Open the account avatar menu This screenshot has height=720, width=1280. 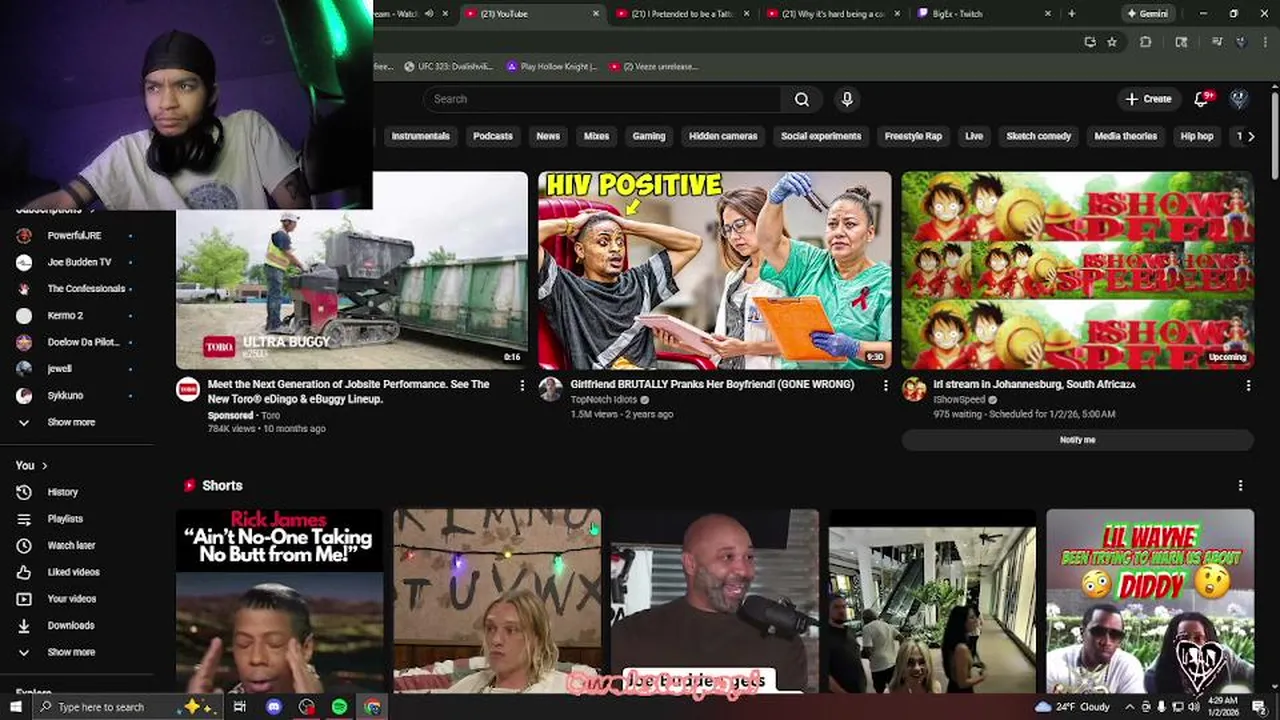coord(1239,99)
